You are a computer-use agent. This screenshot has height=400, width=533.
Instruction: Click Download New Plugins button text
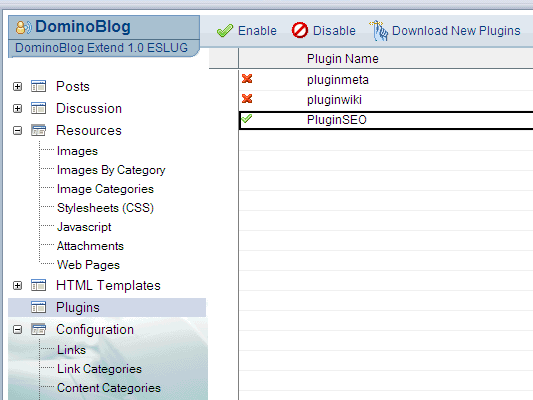coord(456,31)
